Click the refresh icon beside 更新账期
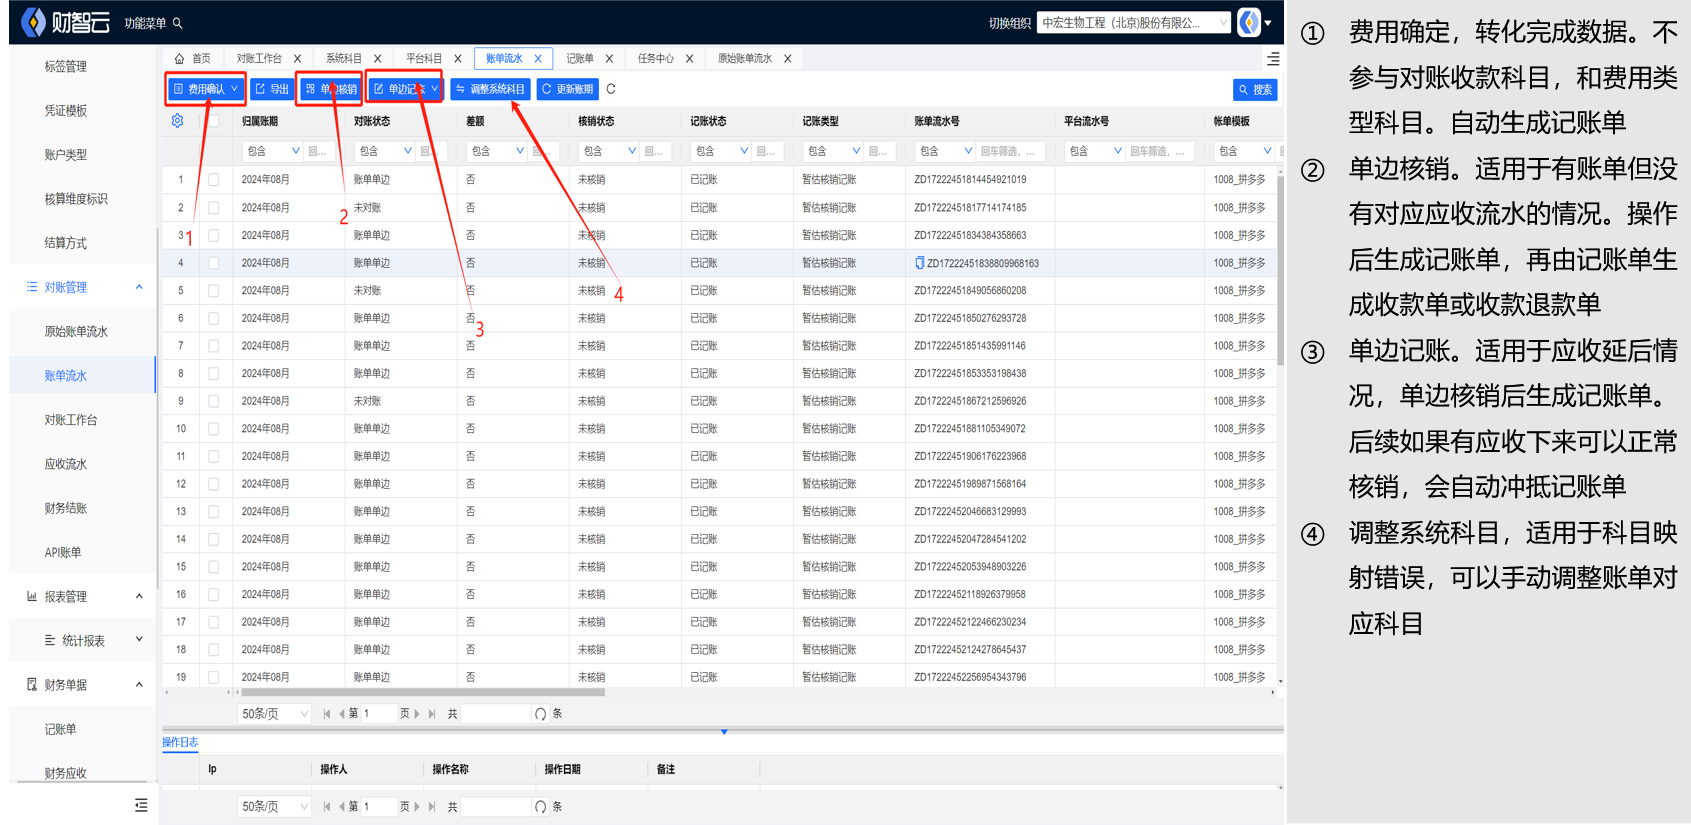Screen dimensions: 1691x825 coord(611,89)
